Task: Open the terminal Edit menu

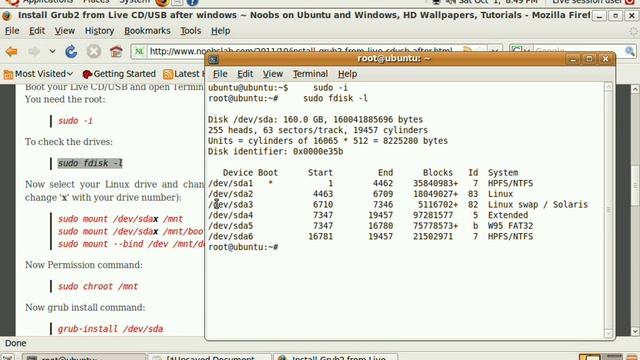Action: pos(245,74)
